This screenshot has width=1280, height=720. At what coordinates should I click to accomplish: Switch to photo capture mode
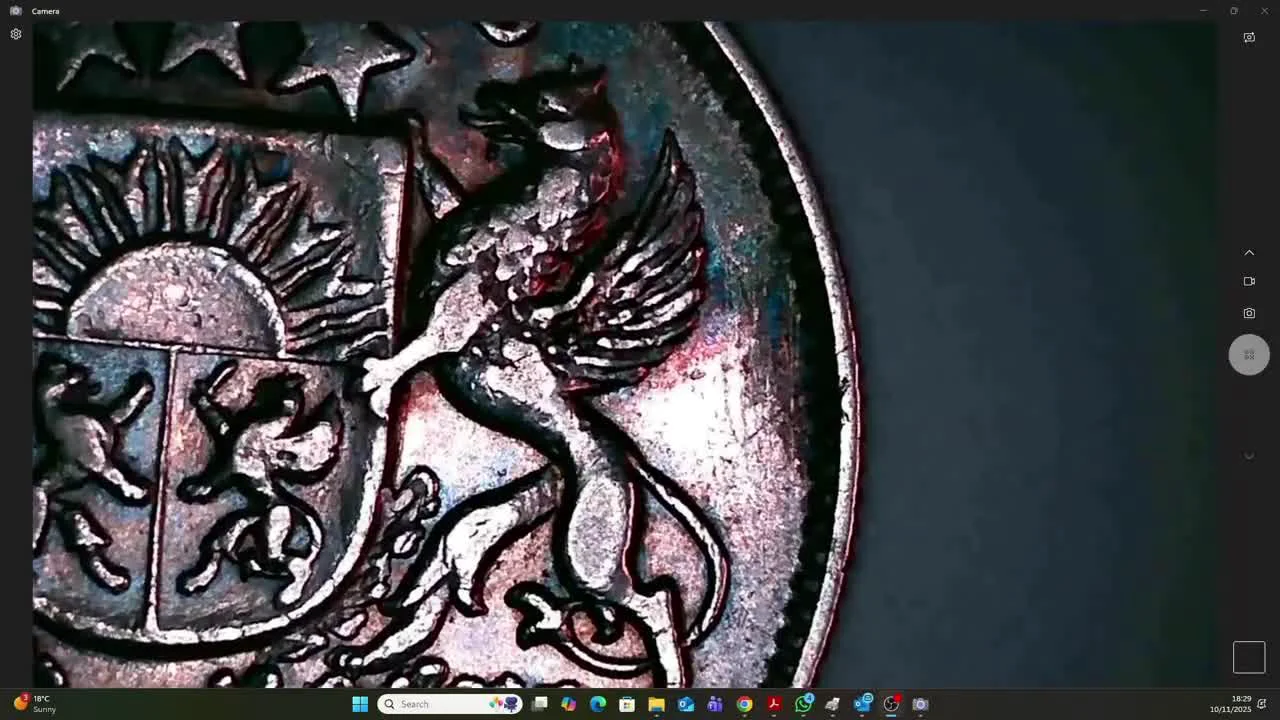(x=1249, y=313)
